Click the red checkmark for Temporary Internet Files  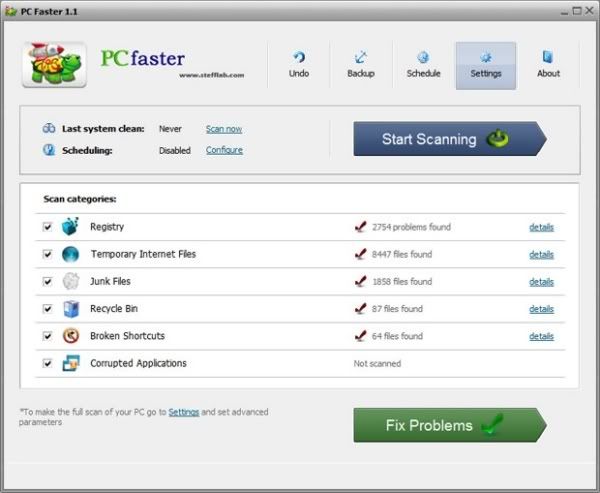(x=360, y=254)
